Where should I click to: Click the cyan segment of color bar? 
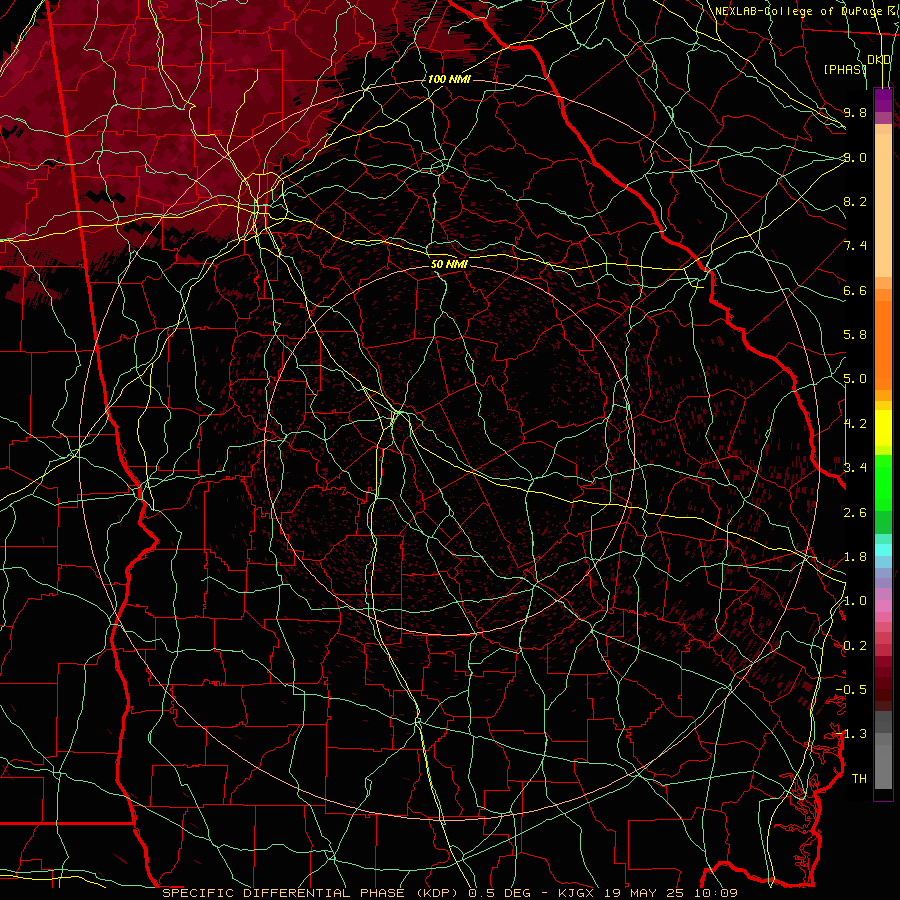pyautogui.click(x=883, y=550)
